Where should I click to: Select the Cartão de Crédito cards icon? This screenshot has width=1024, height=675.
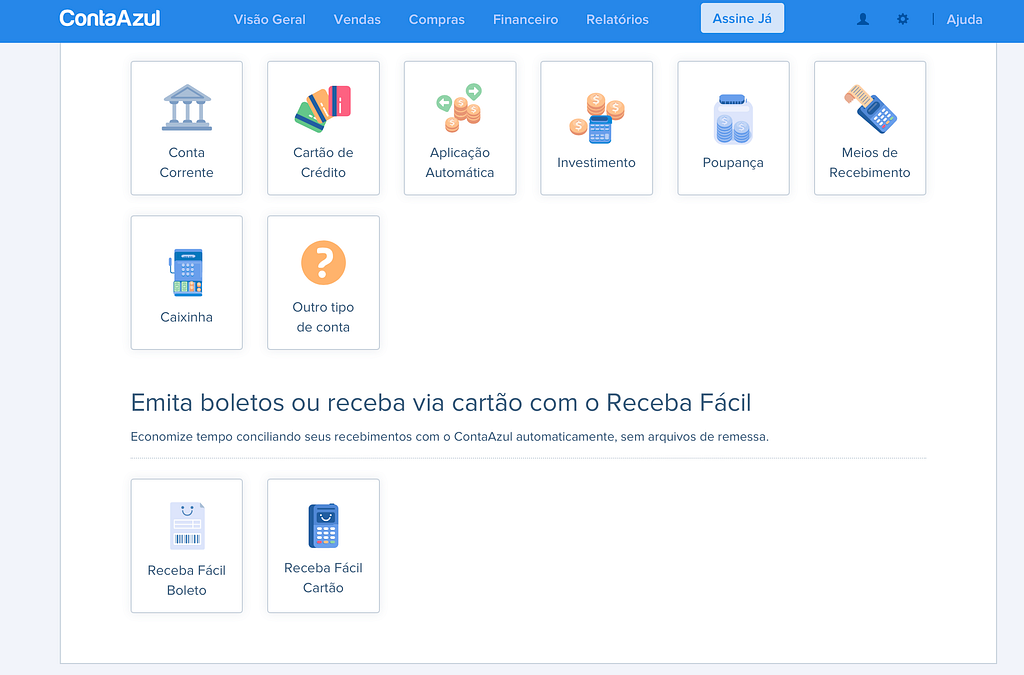coord(323,108)
